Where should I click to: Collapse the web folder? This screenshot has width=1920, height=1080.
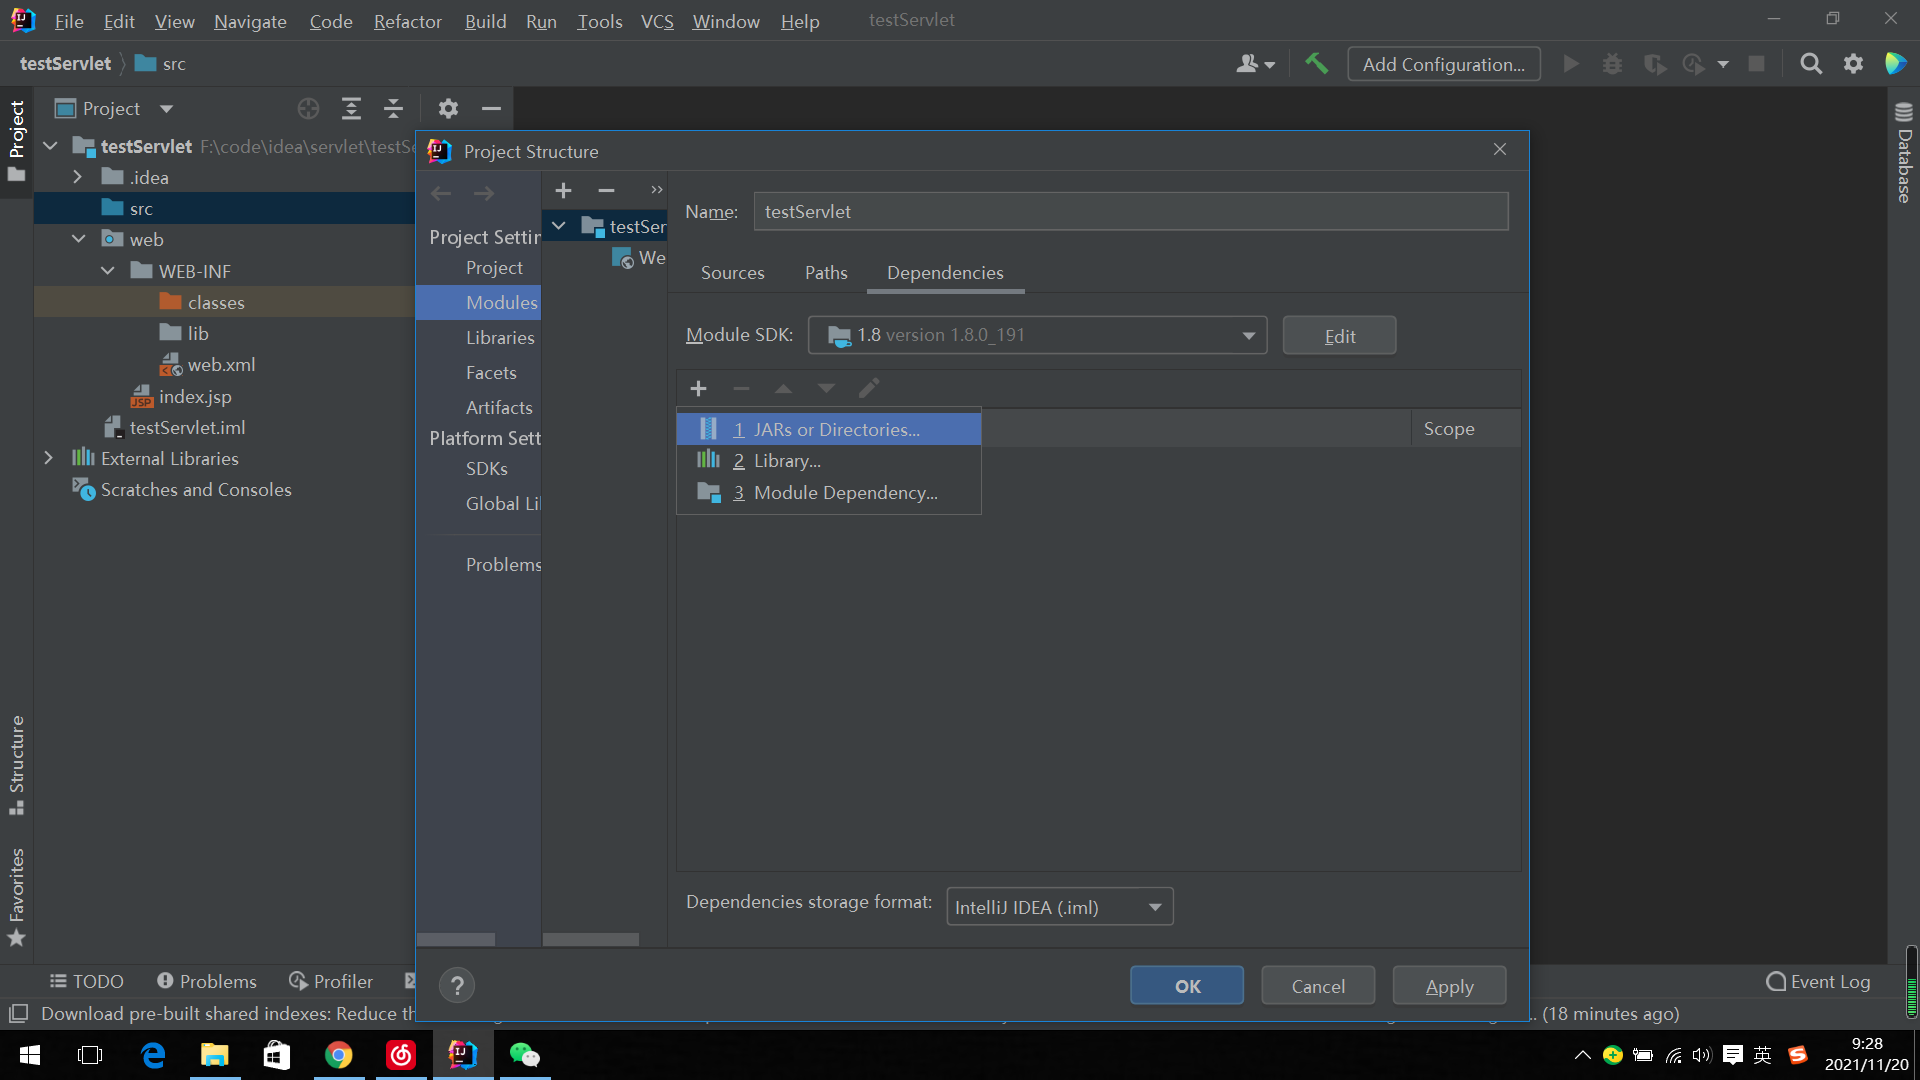(78, 239)
